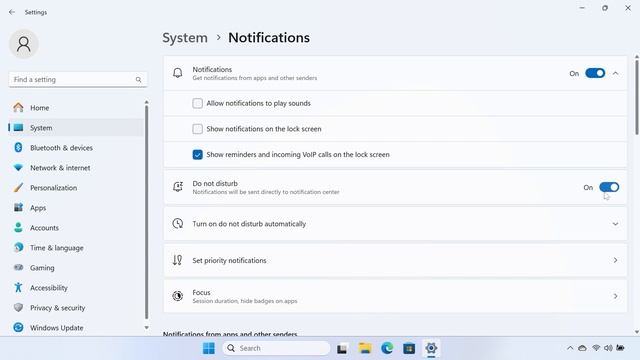
Task: Open Bluetooth & devices settings
Action: [x=76, y=148]
